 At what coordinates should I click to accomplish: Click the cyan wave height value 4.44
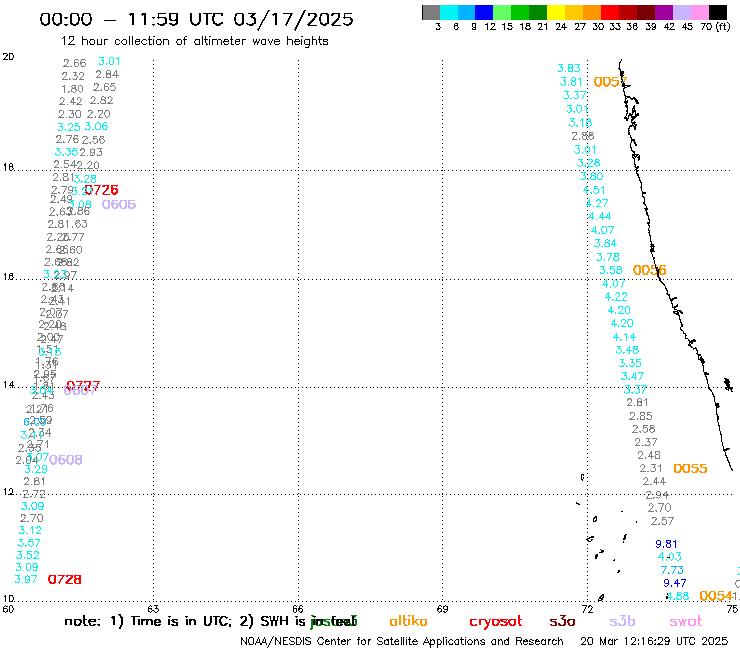click(x=600, y=217)
